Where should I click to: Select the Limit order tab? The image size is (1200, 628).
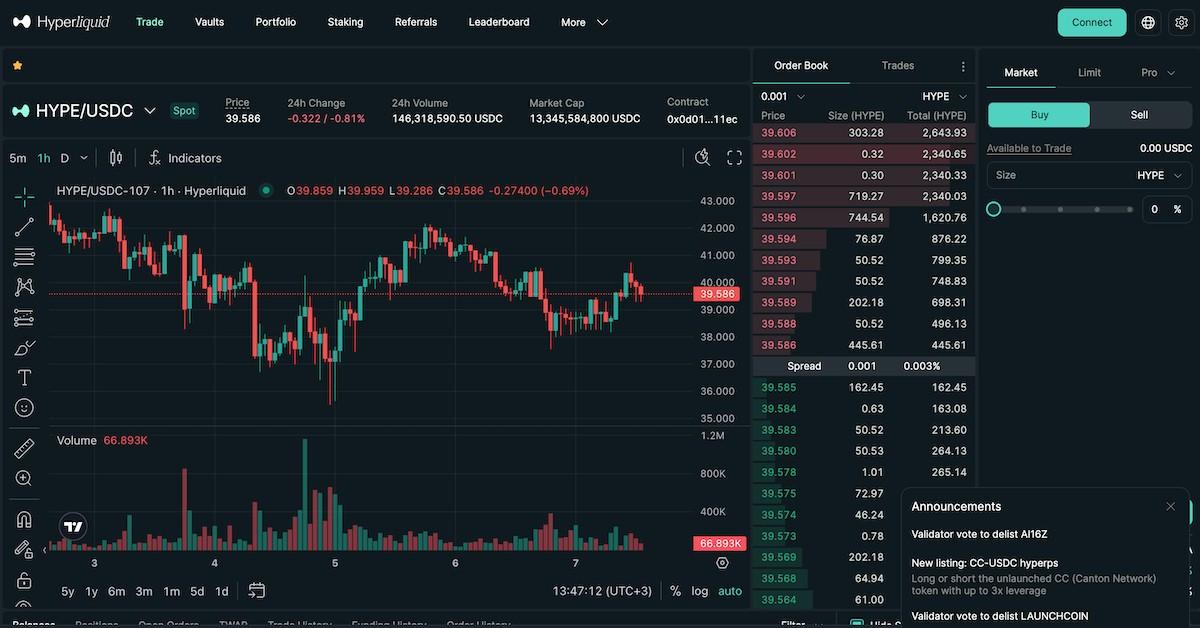1089,73
